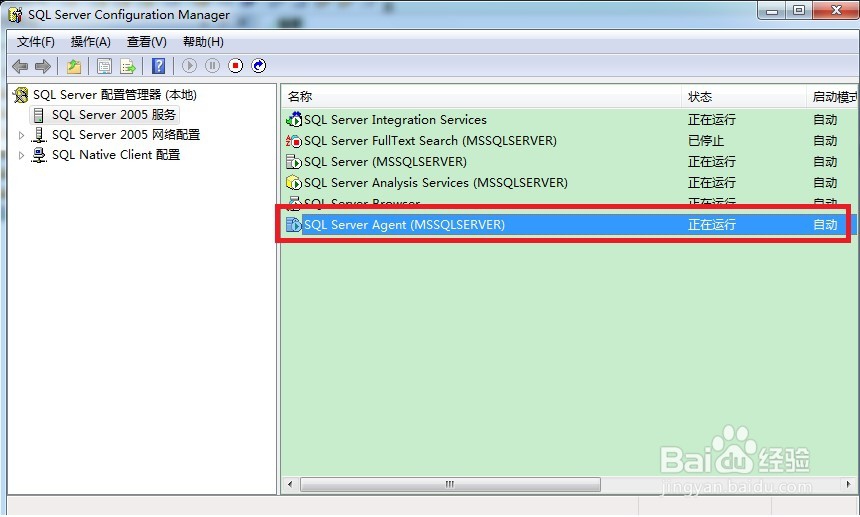
Task: Click the Up one level folder icon
Action: click(74, 66)
